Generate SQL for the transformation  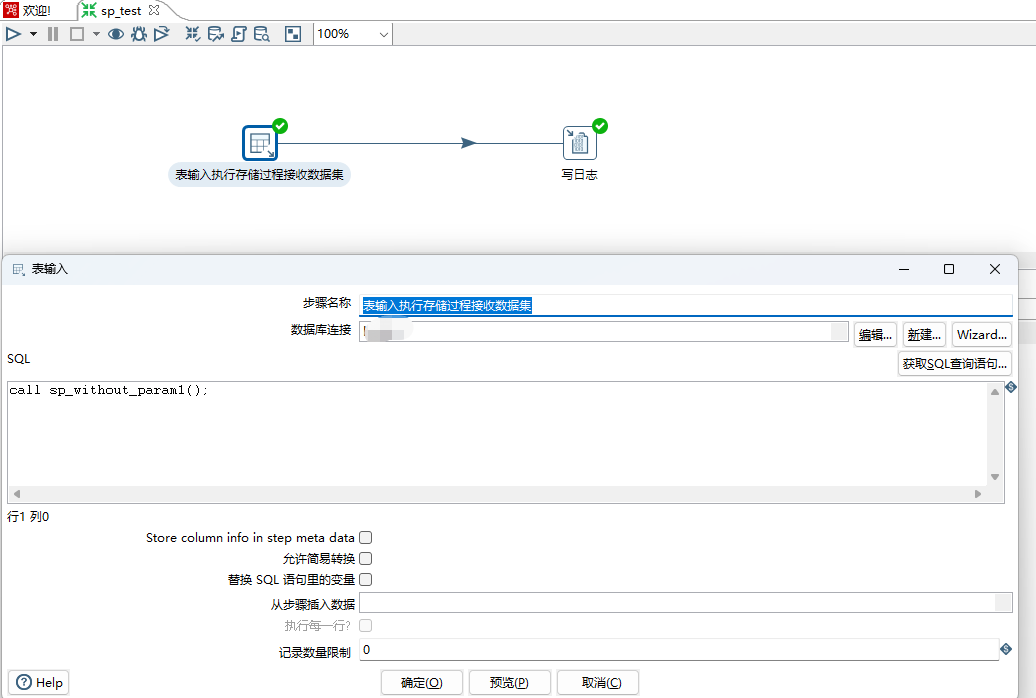coord(239,34)
